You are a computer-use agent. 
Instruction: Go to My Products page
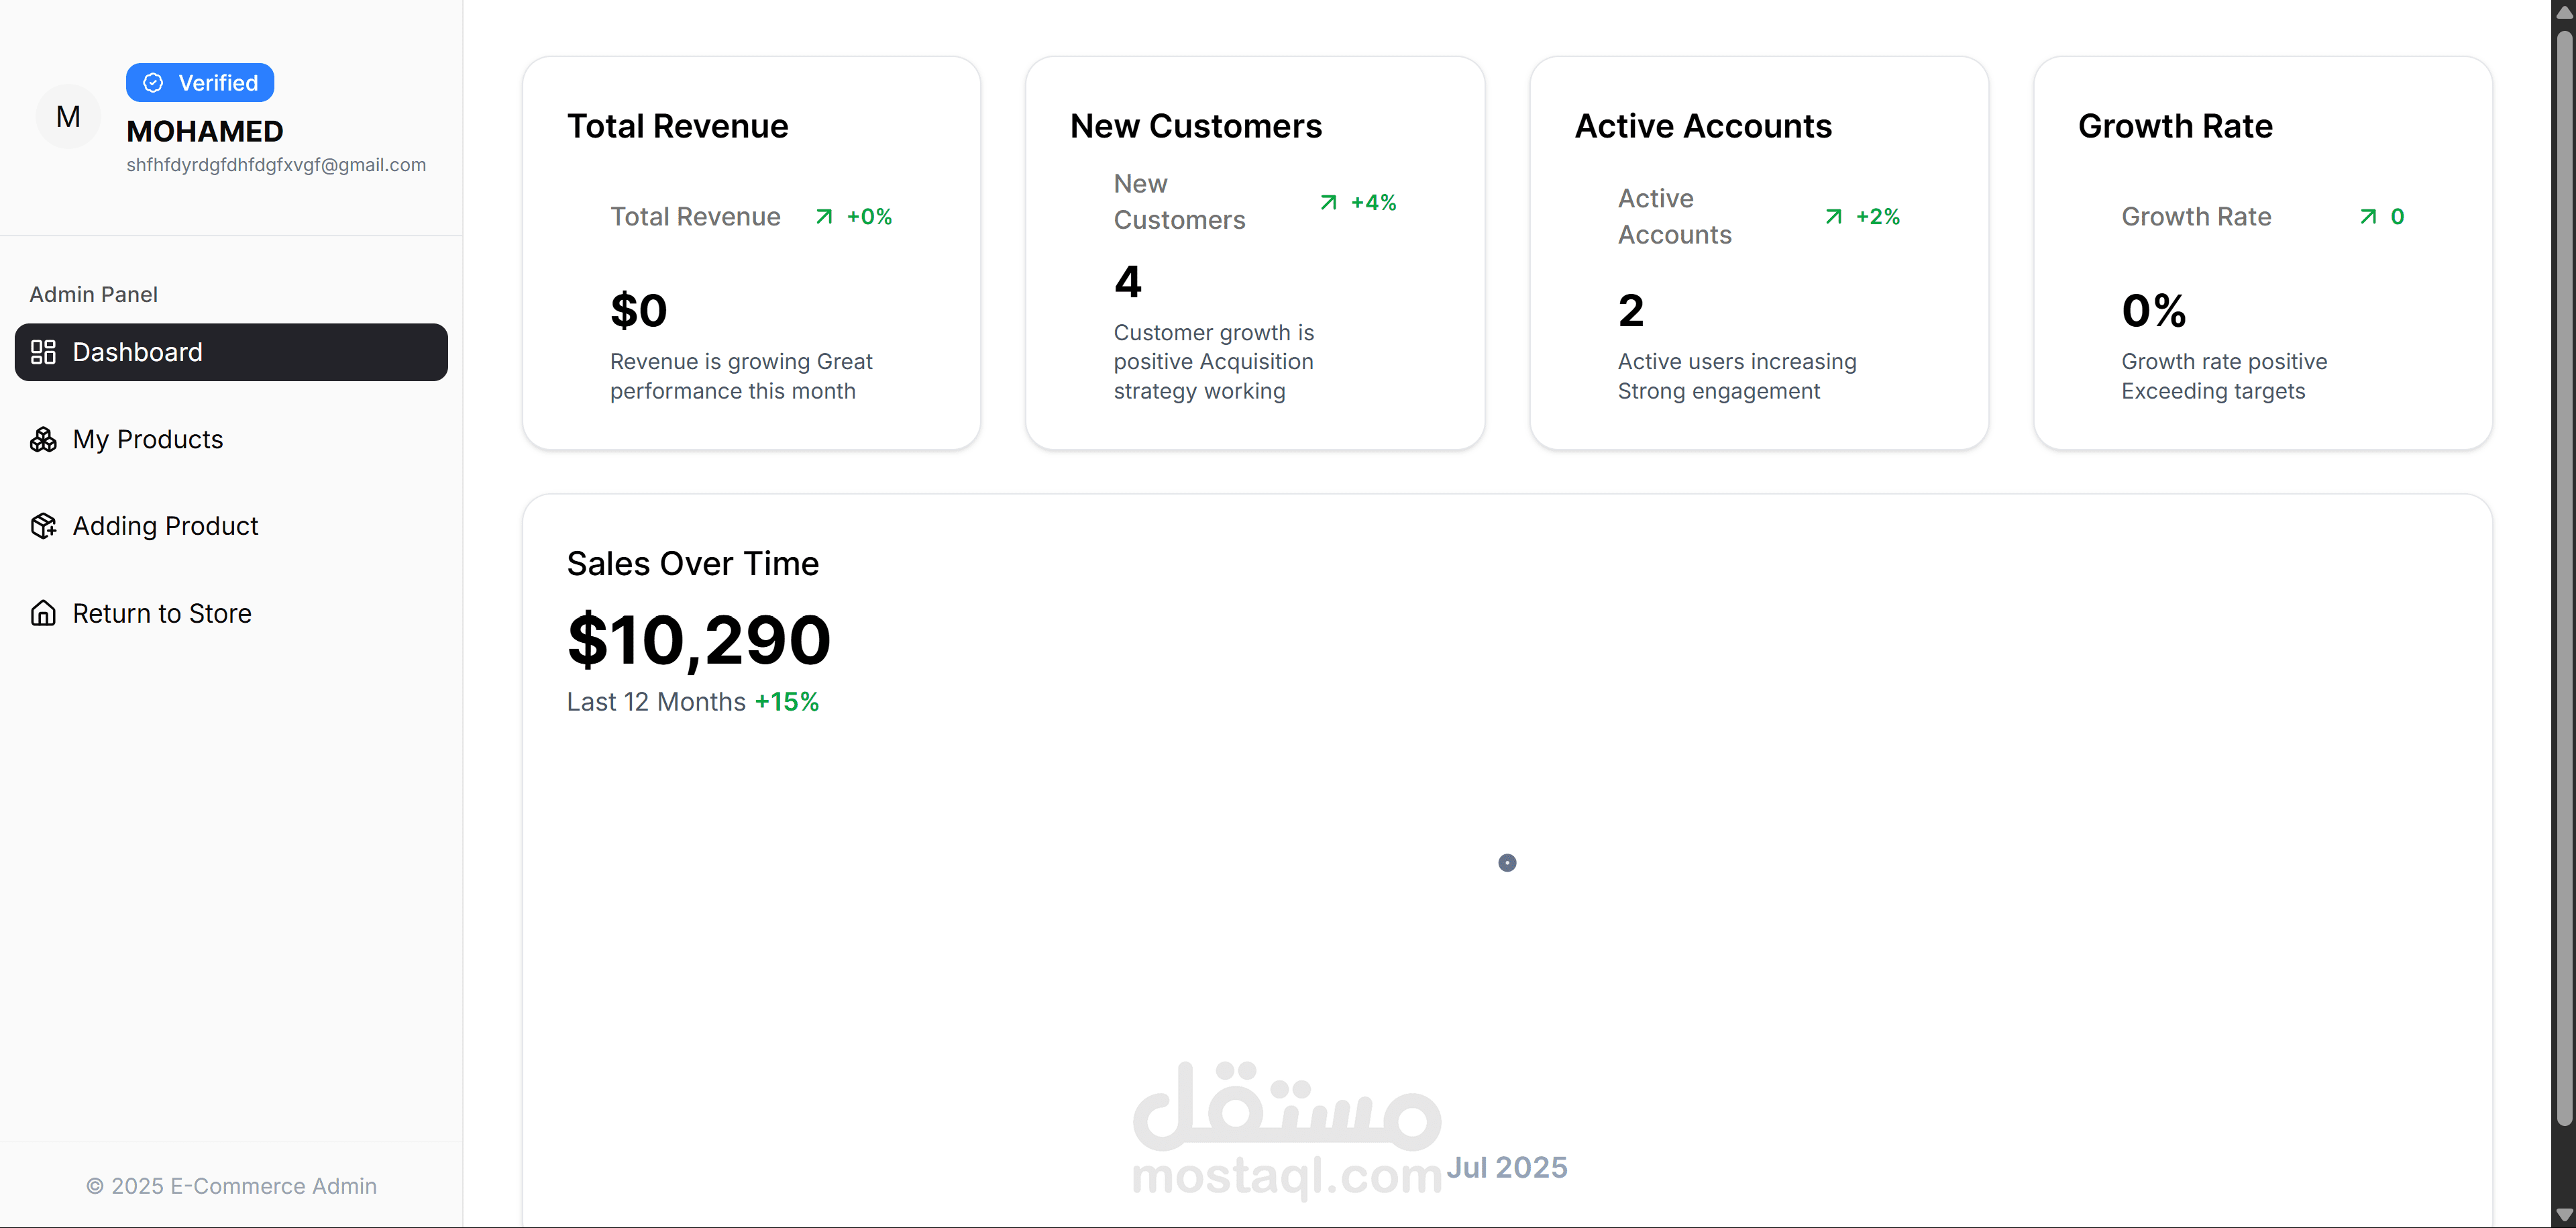pos(148,439)
